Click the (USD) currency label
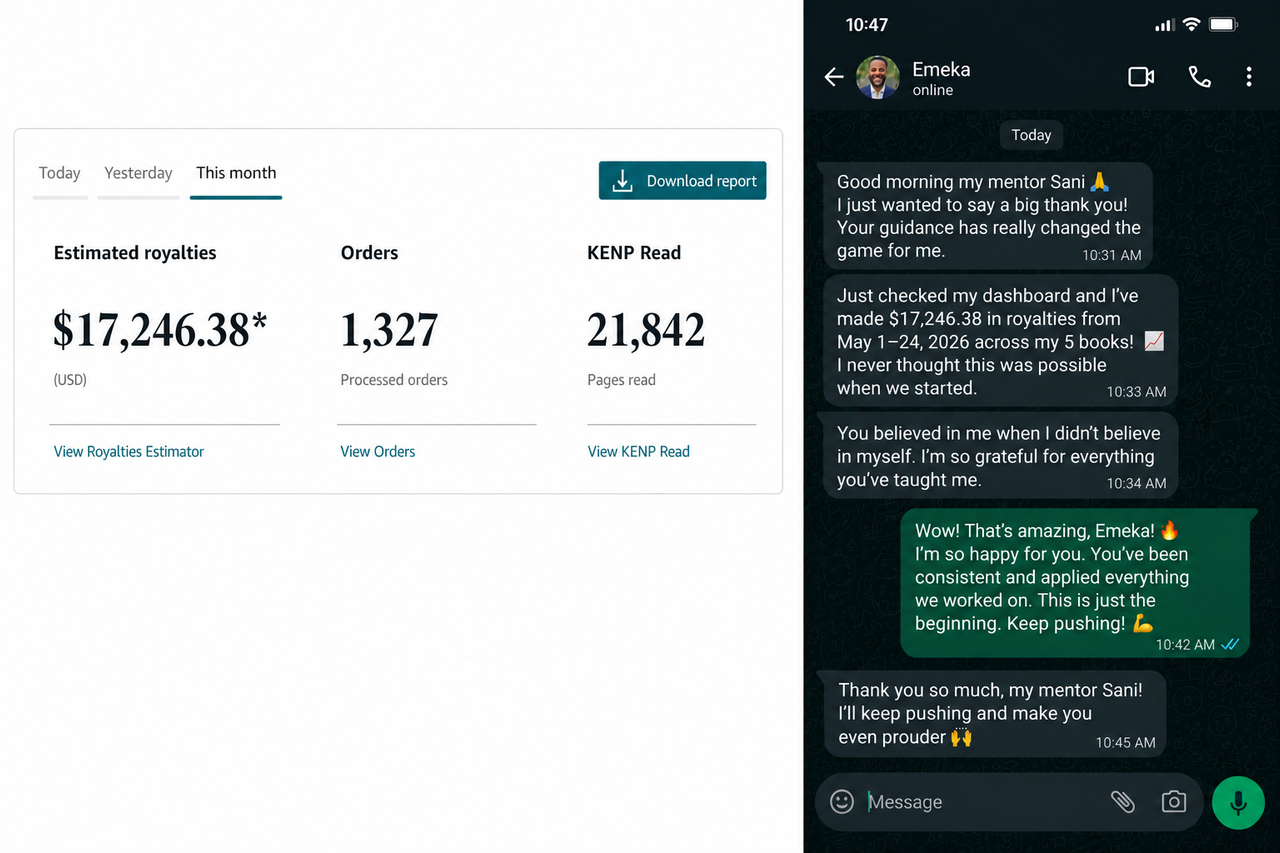Viewport: 1280px width, 853px height. (x=70, y=380)
